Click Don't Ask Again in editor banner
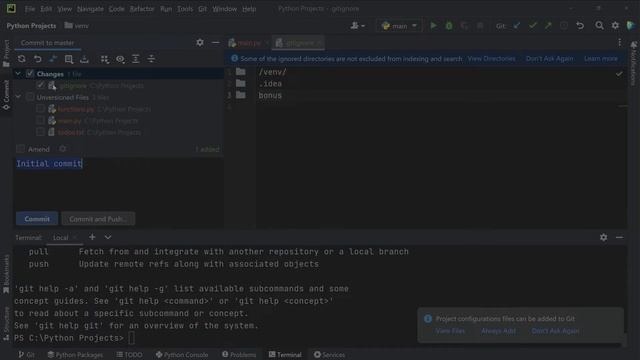Screen dimensions: 640x360 point(549,59)
